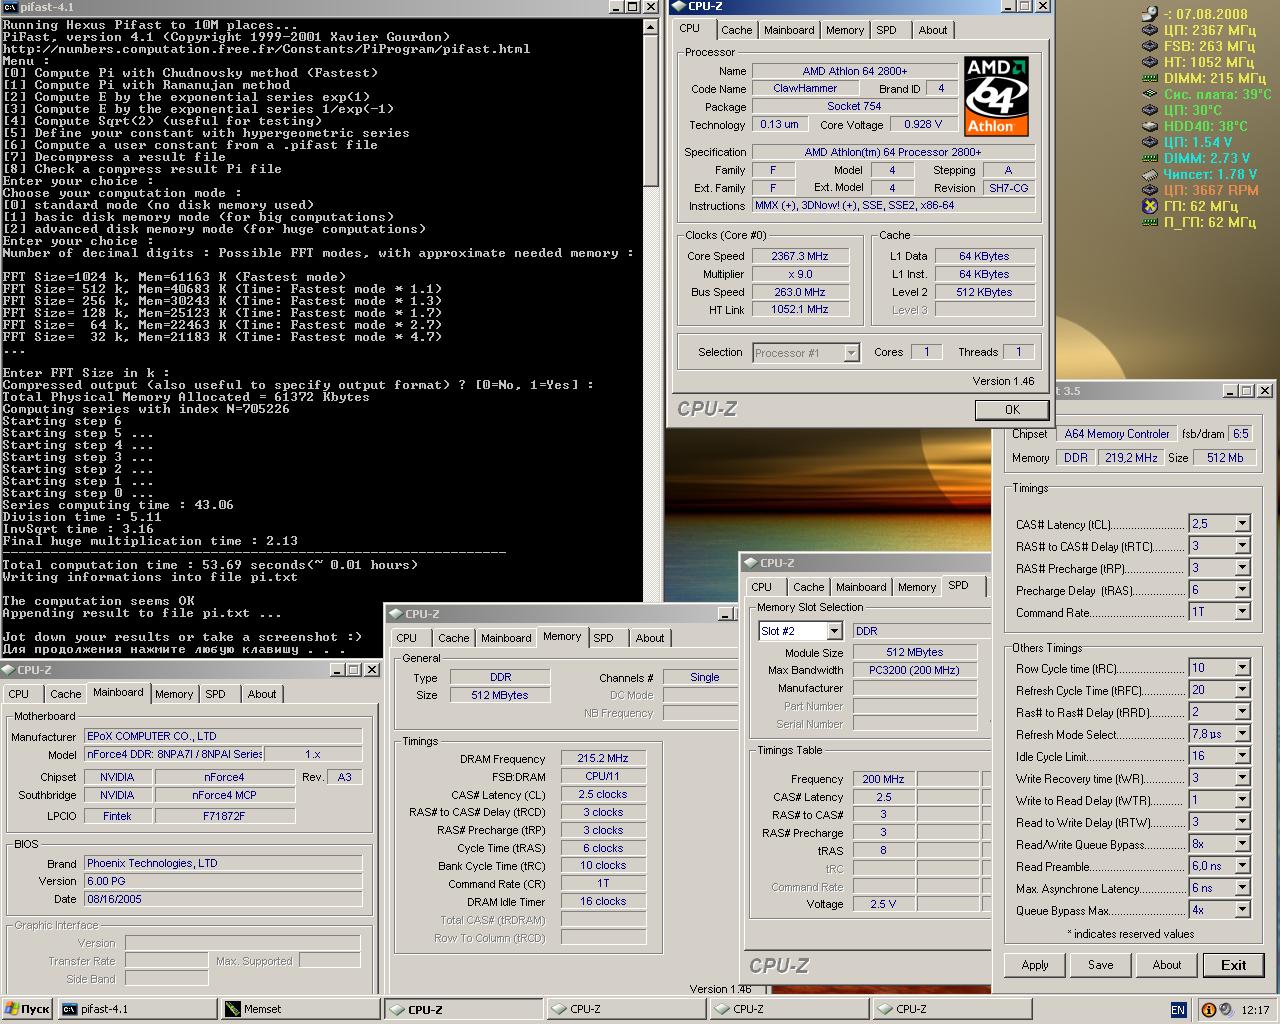1280x1024 pixels.
Task: Click the fan 3667 RPM sidebar icon
Action: [x=1149, y=190]
